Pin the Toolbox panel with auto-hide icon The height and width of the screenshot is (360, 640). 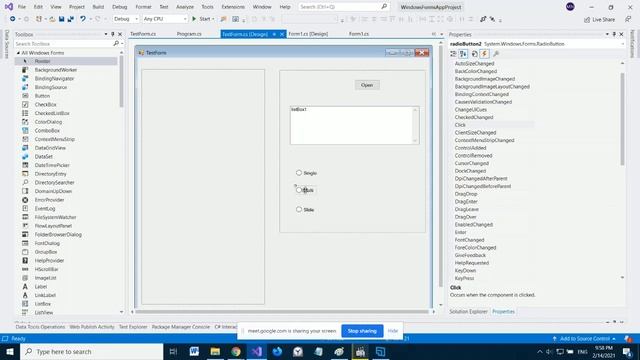(x=113, y=34)
